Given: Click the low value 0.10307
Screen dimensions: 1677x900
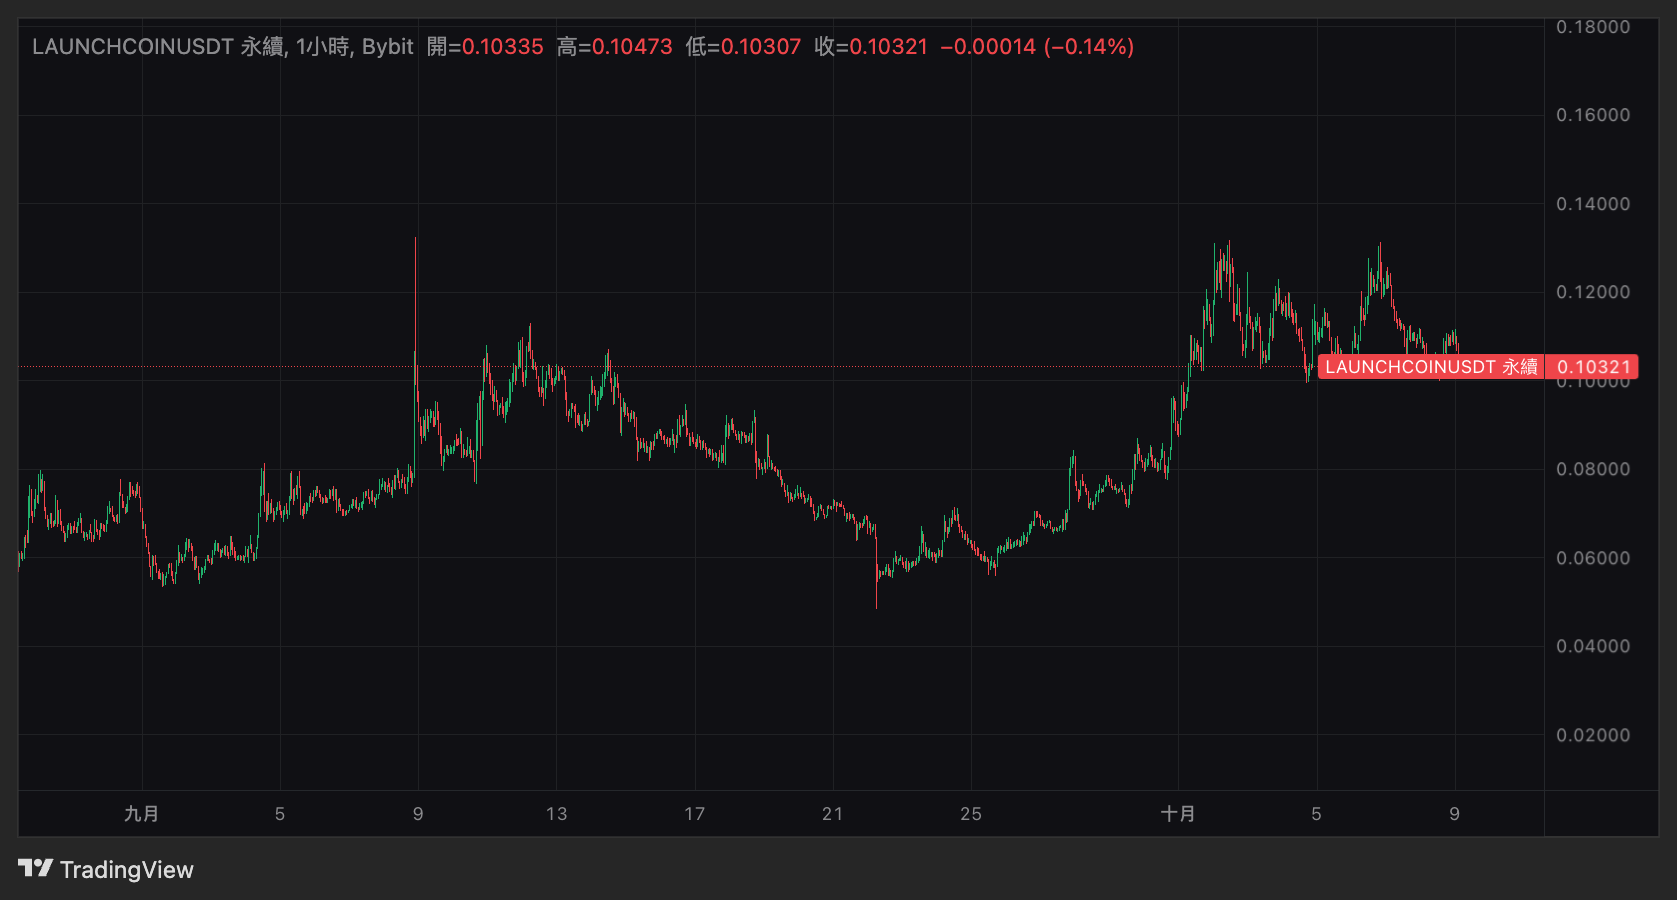Looking at the screenshot, I should pos(760,47).
